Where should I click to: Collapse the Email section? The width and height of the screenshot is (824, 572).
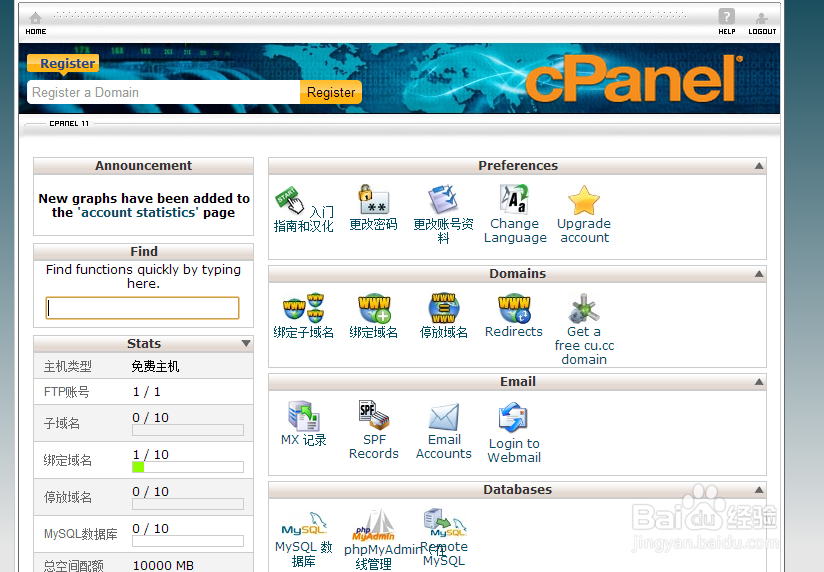tap(759, 382)
